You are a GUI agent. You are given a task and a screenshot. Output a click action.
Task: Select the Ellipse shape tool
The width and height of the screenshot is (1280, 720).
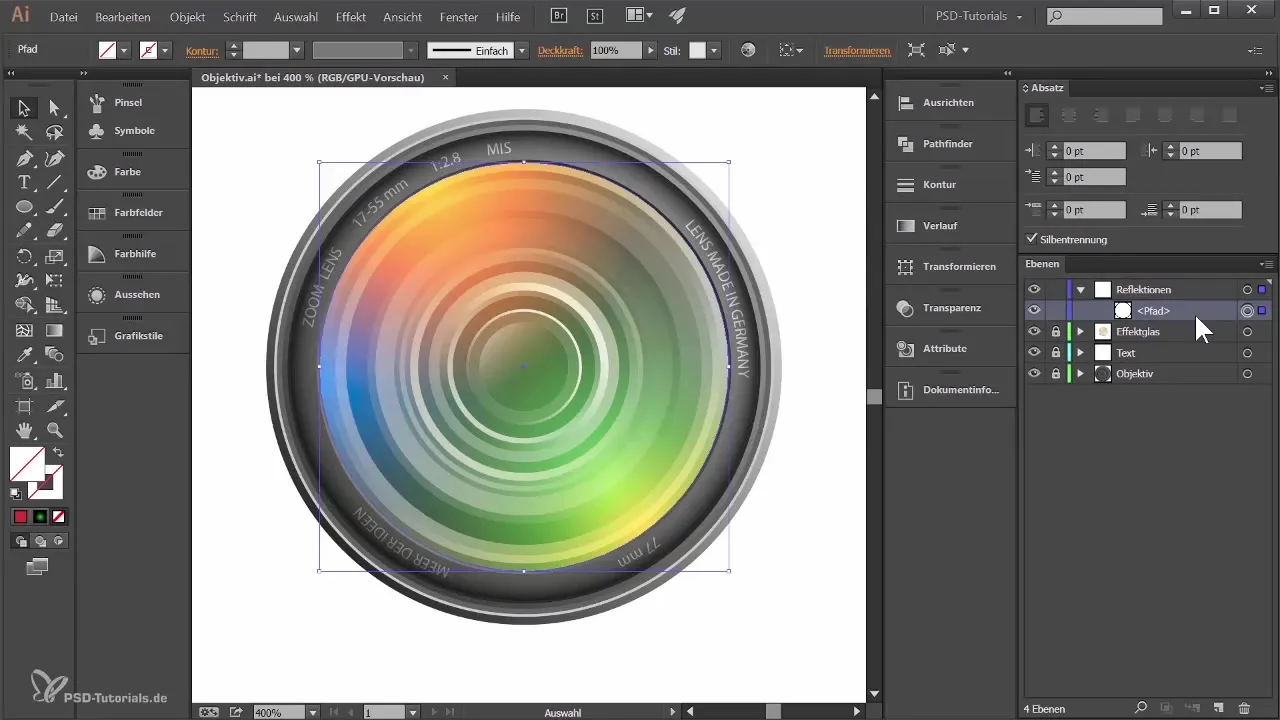(x=24, y=207)
